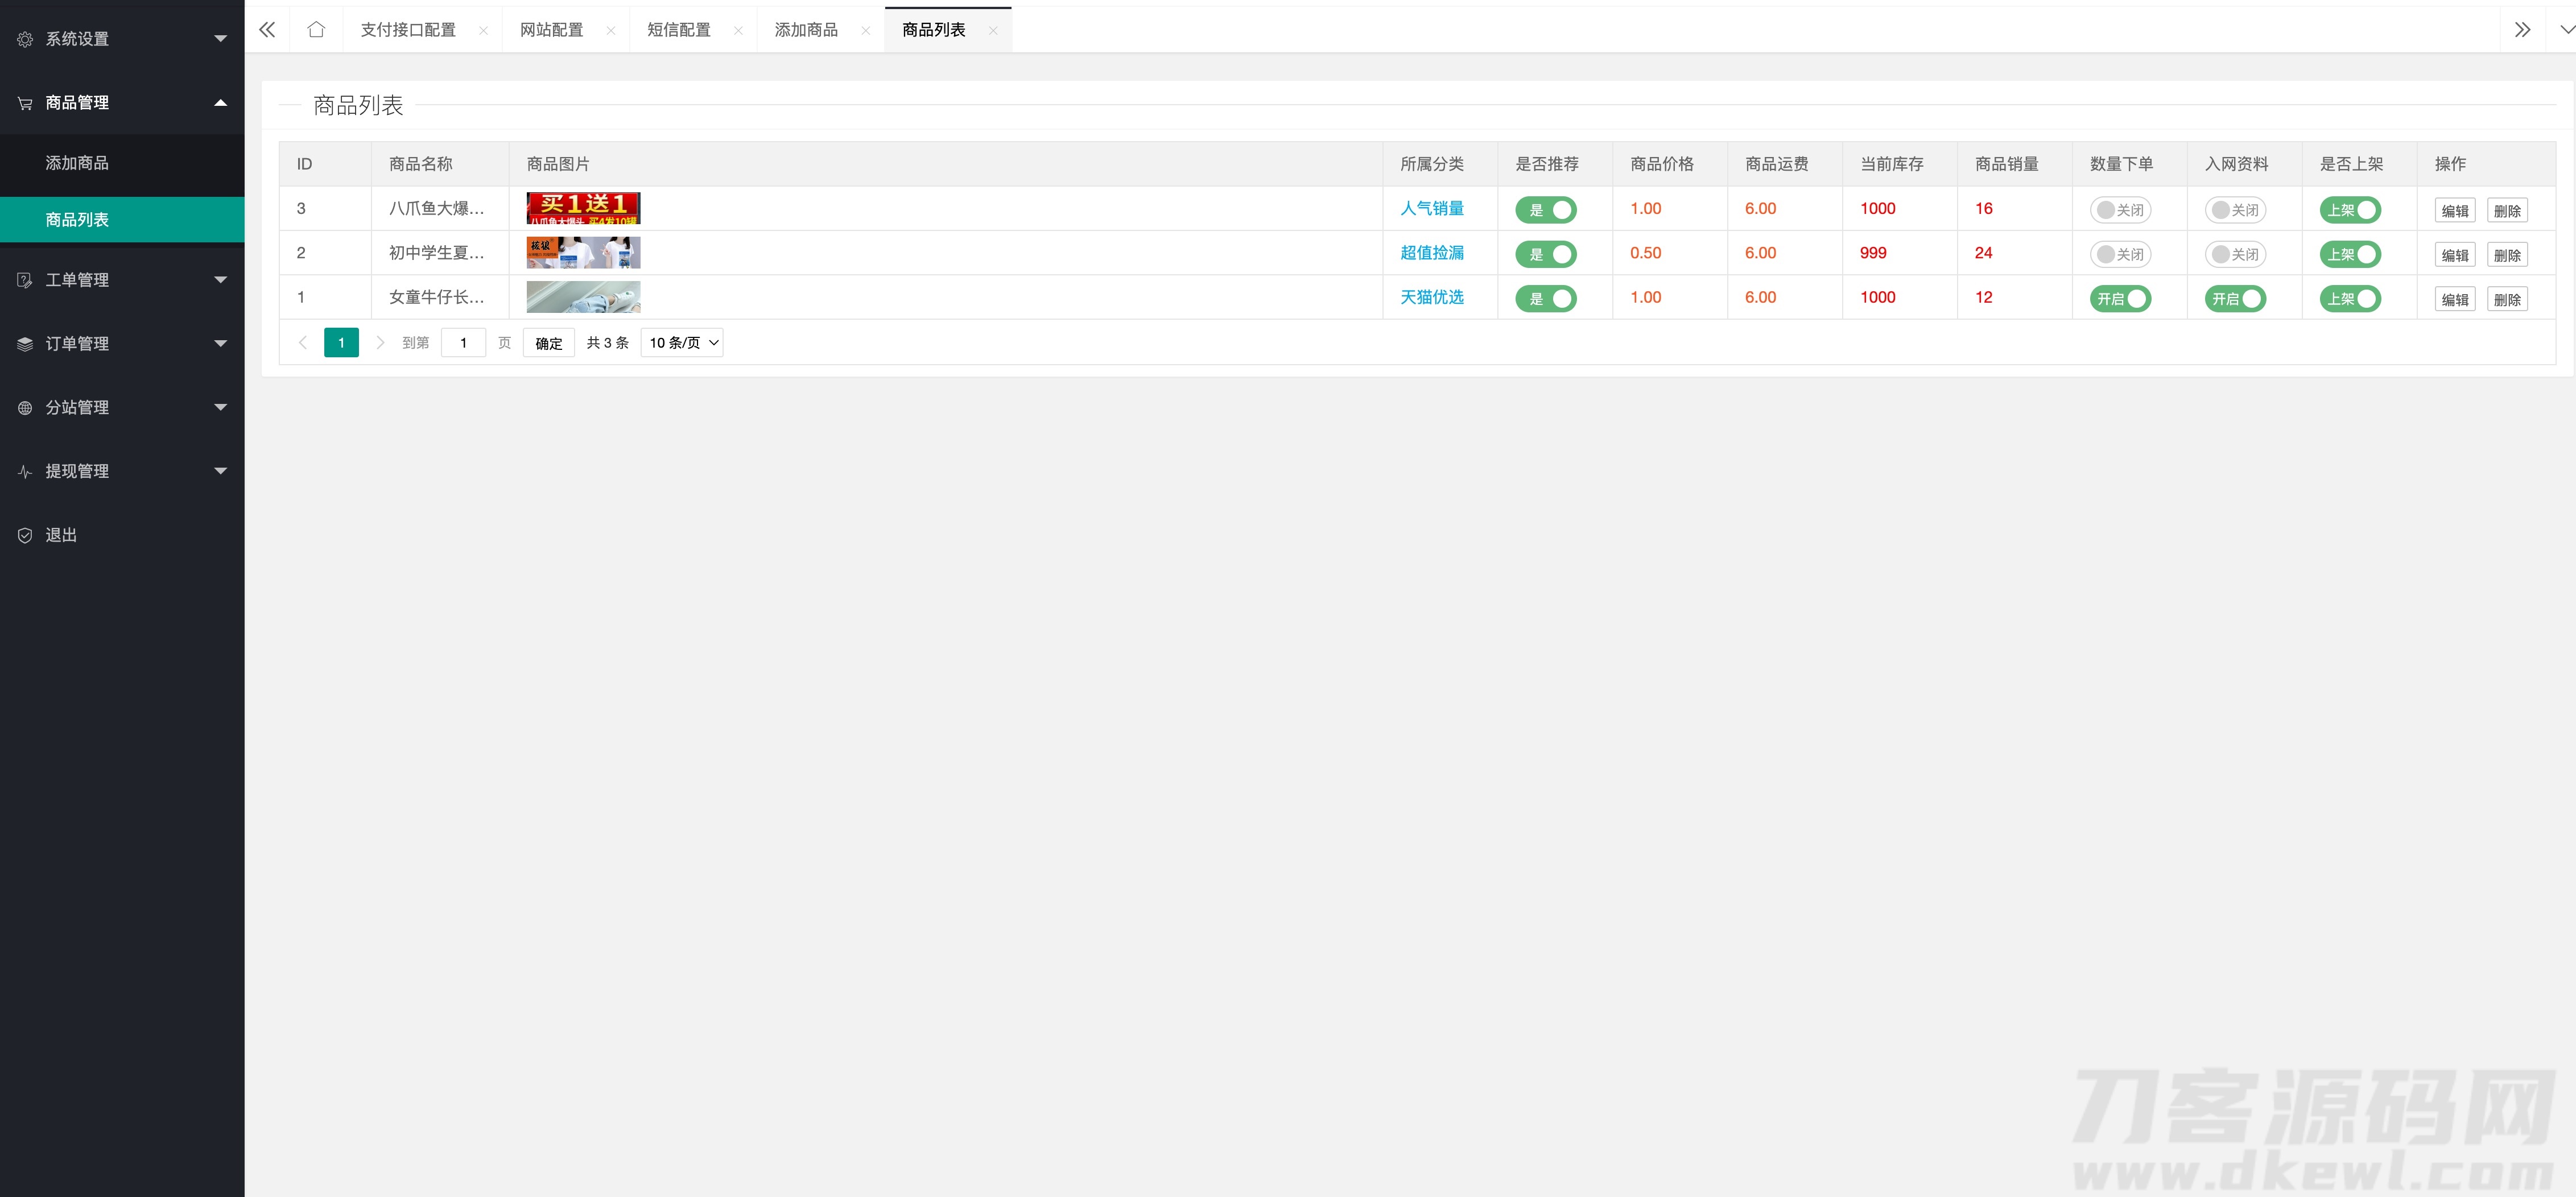The image size is (2576, 1197).
Task: Click the home icon tab
Action: coord(316,30)
